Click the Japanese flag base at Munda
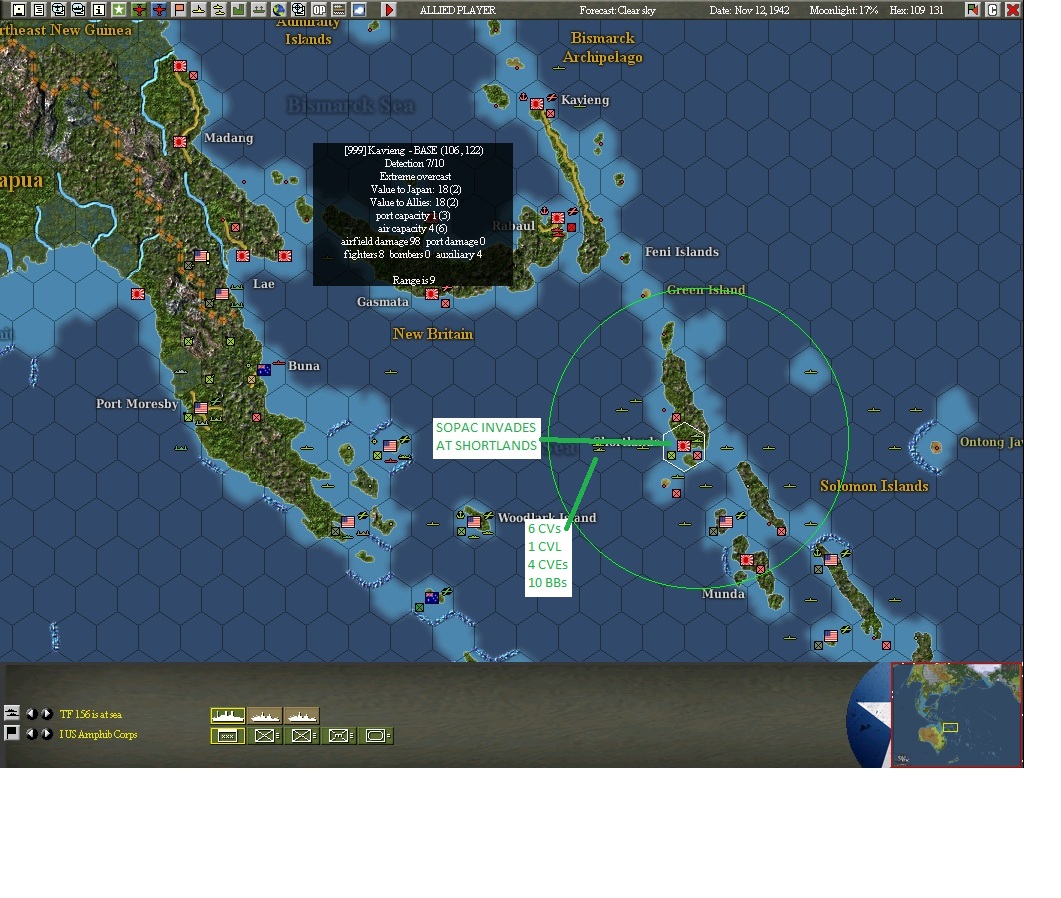The image size is (1061, 898). tap(747, 560)
